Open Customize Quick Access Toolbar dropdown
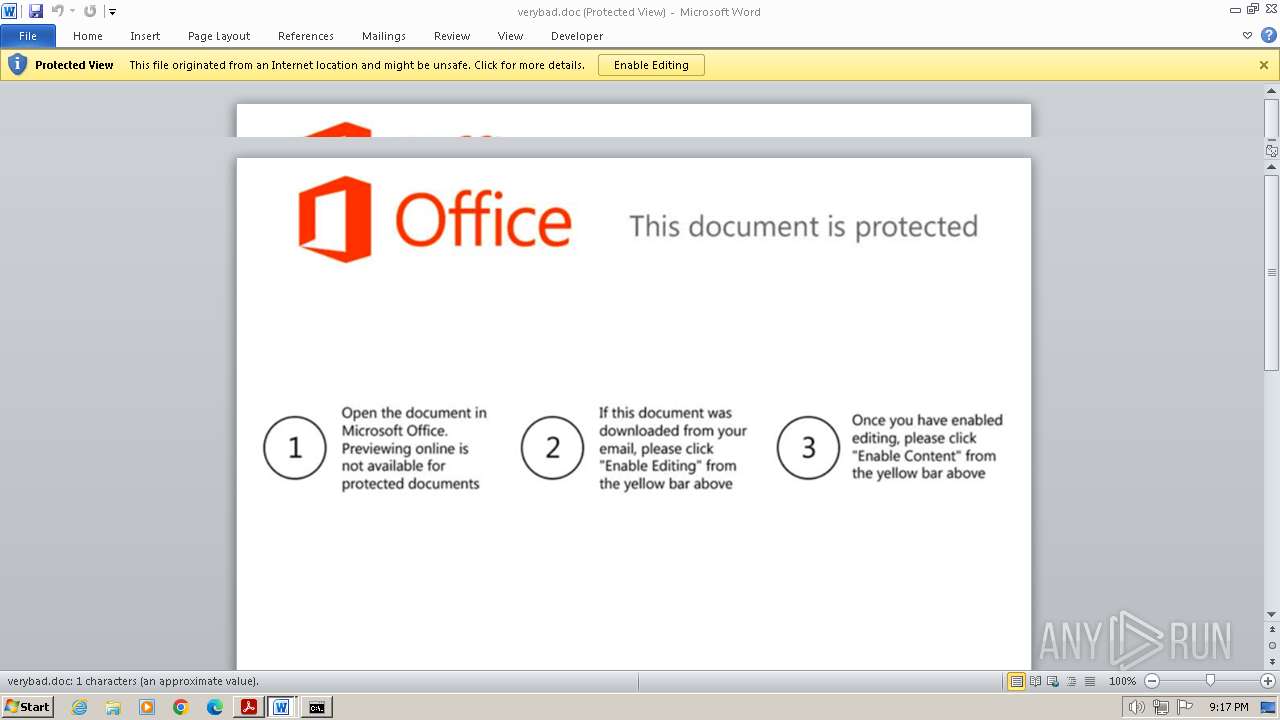This screenshot has height=720, width=1280. point(112,11)
